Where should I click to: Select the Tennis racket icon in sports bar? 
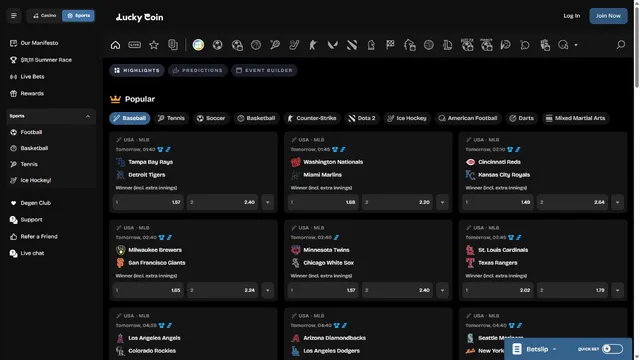pyautogui.click(x=275, y=45)
